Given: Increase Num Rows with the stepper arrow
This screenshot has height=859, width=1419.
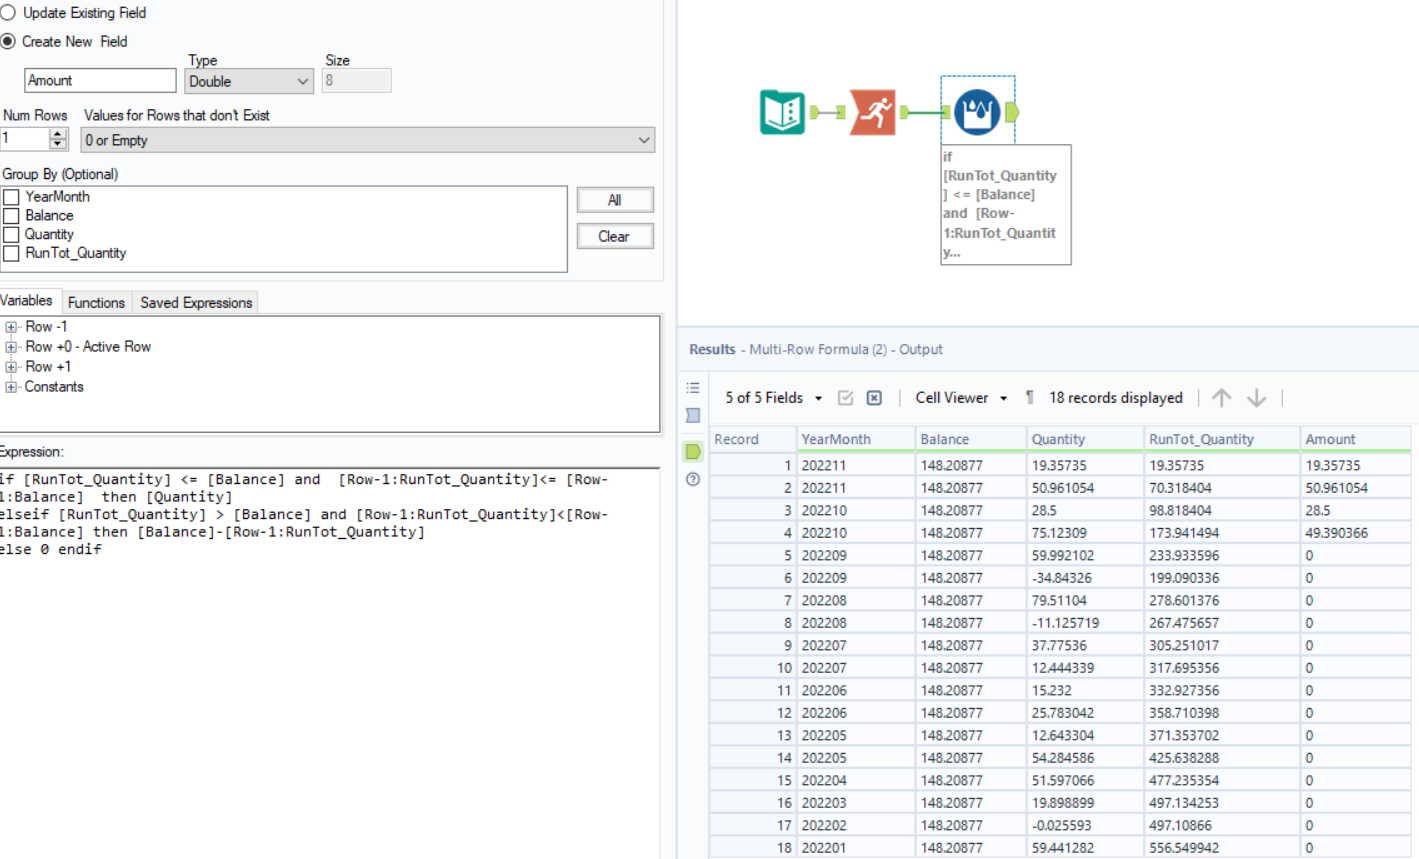Looking at the screenshot, I should click(x=56, y=134).
